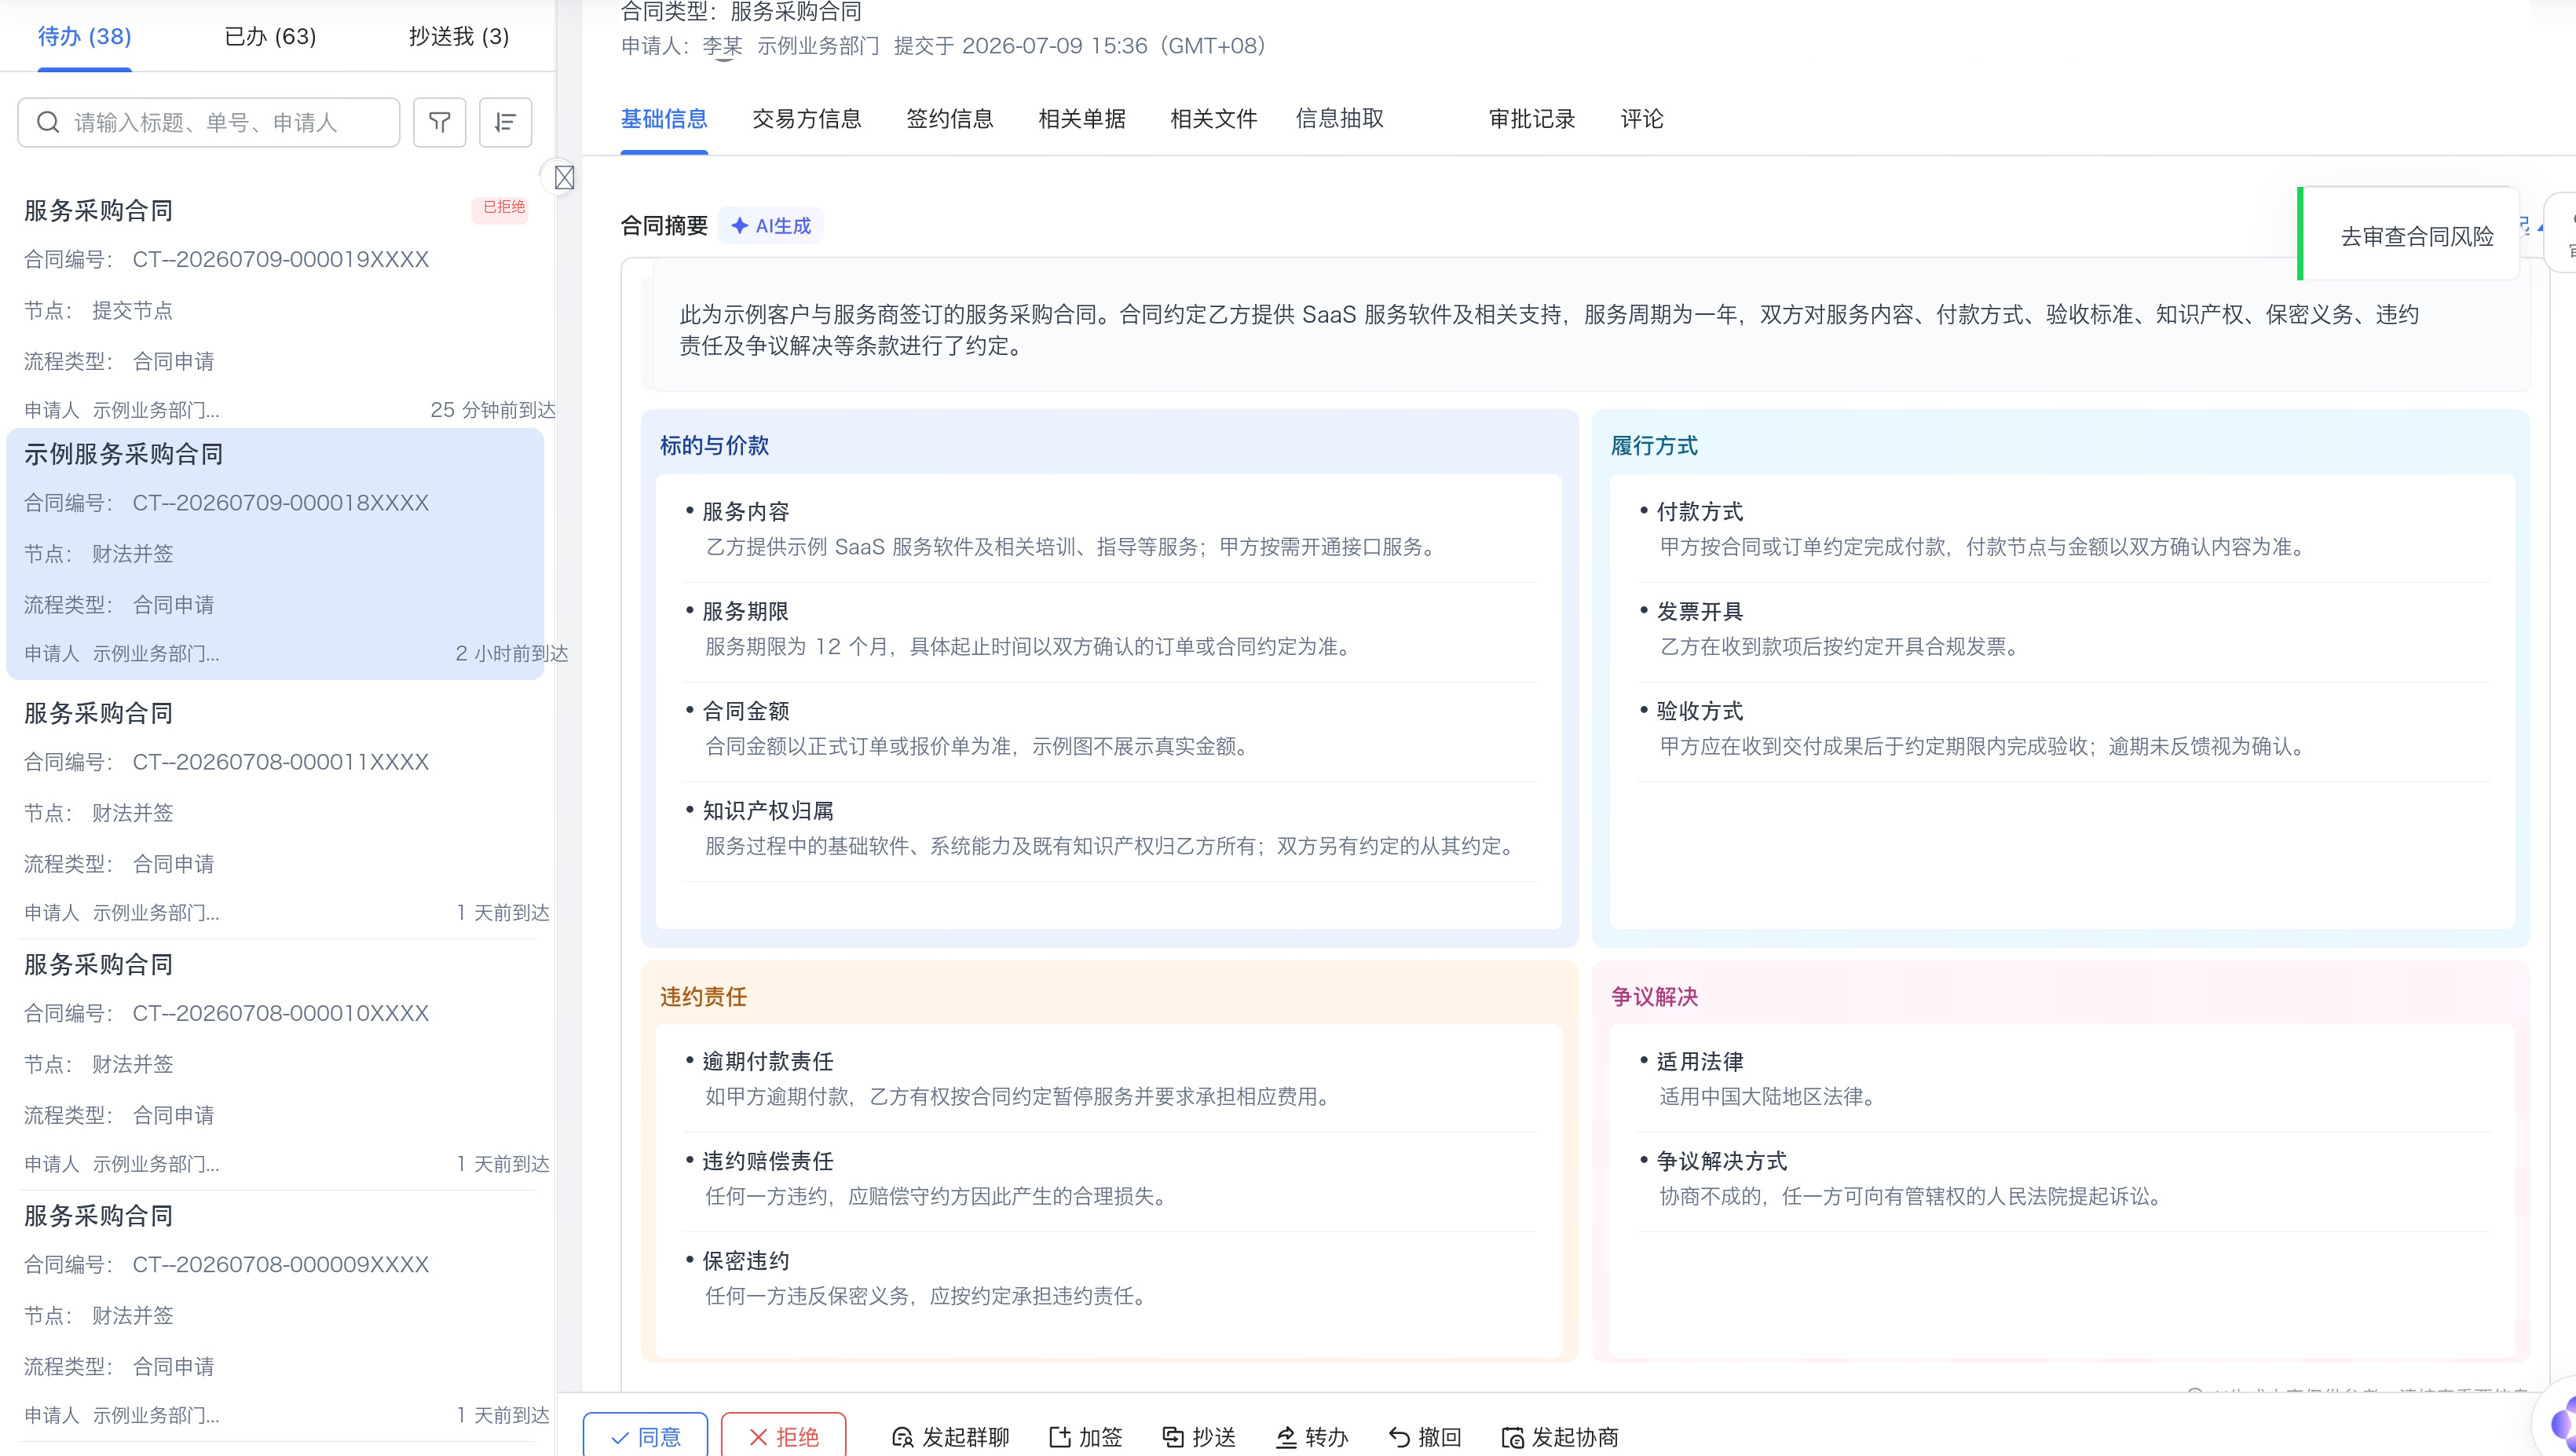
Task: Click the 2 小时前到达 timestamp
Action: pos(511,654)
